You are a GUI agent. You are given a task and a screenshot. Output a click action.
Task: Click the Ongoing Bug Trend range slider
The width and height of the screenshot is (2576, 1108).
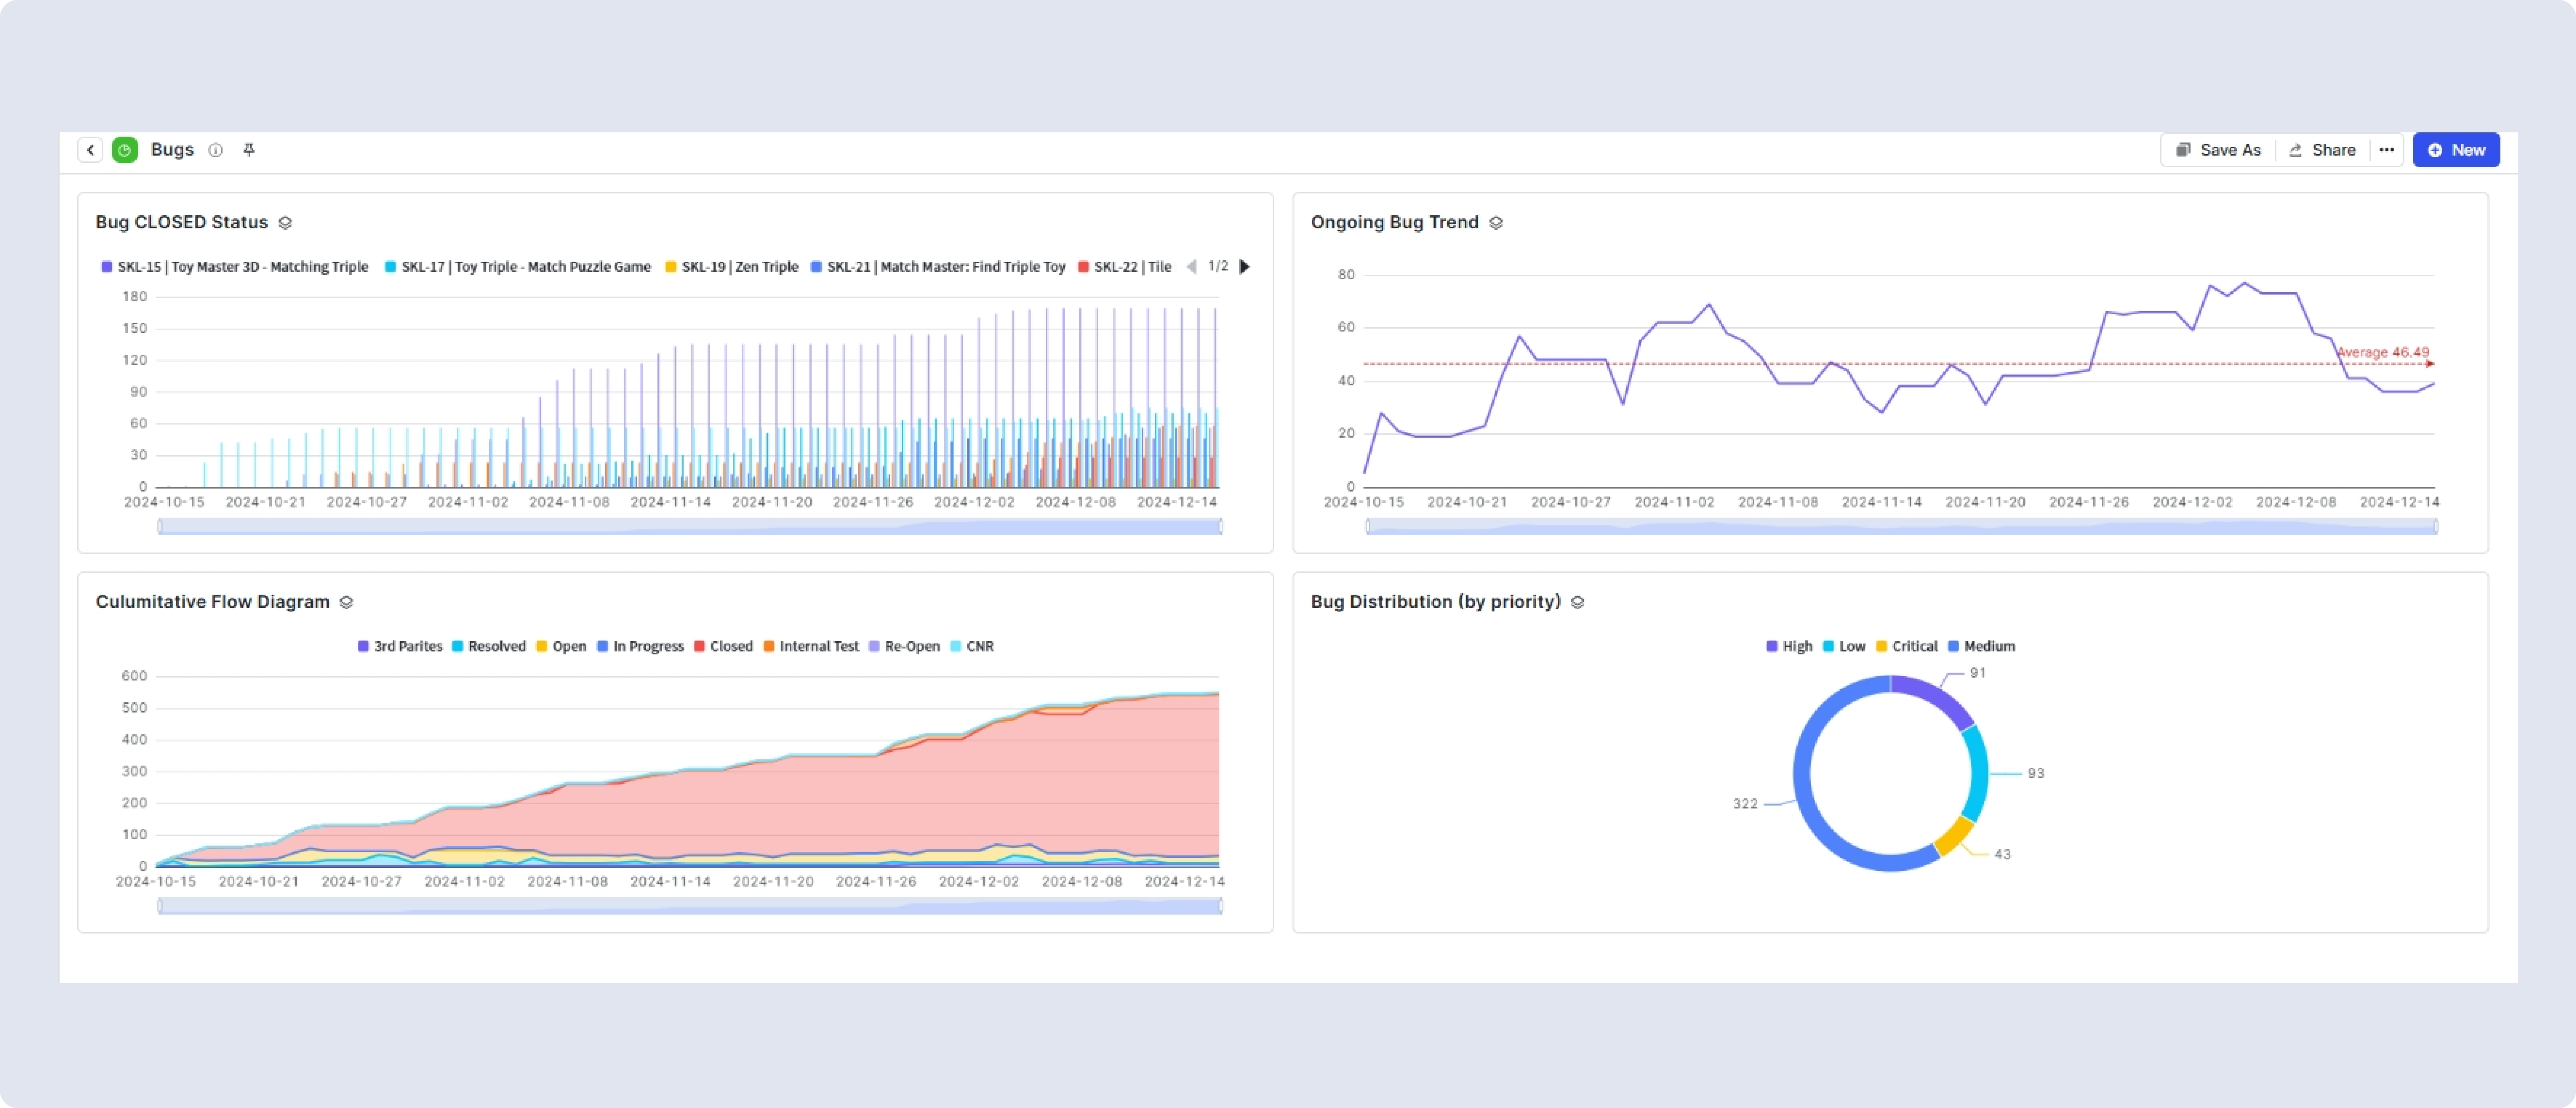coord(1902,526)
